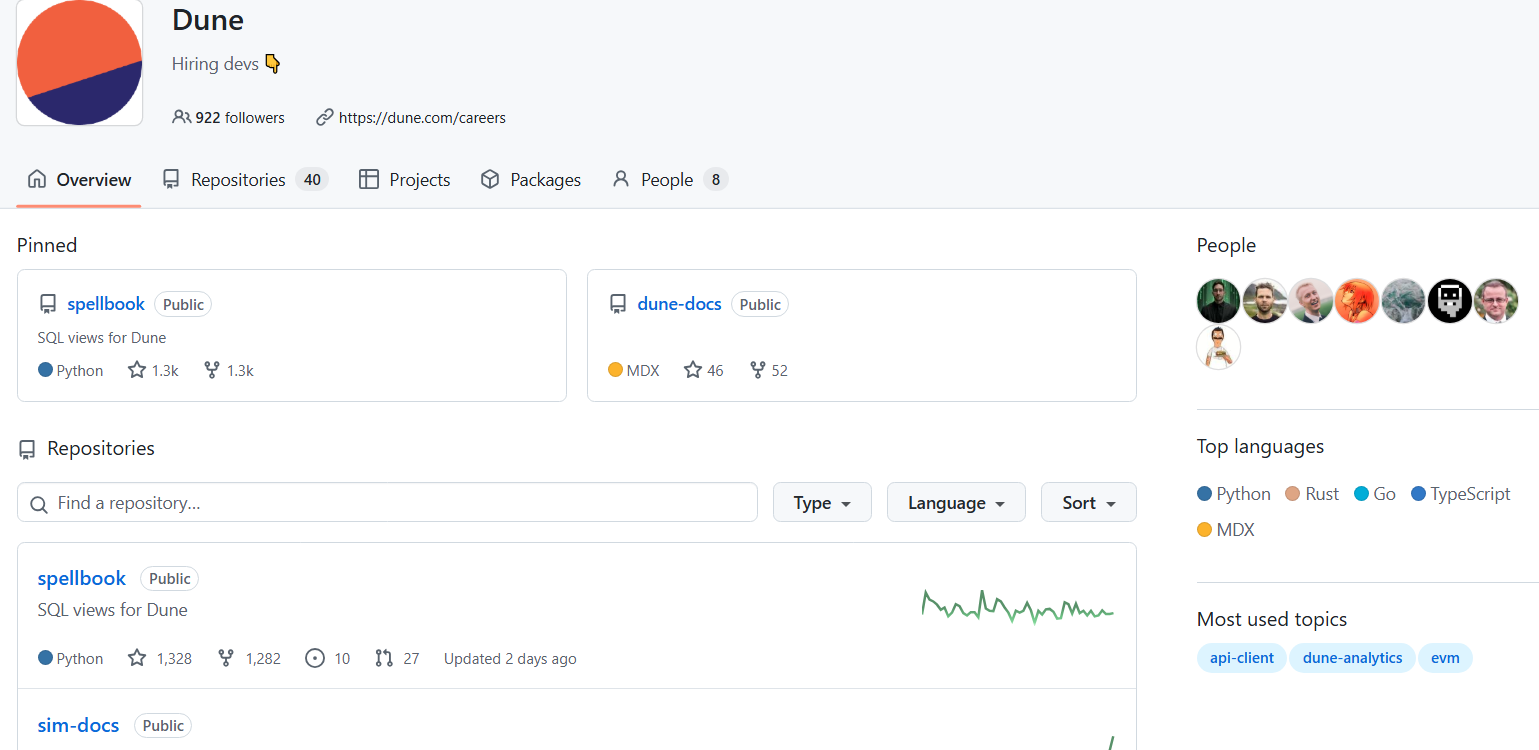Screen dimensions: 1539x750
Task: Click star icon in spellbook repository list row
Action: point(137,658)
